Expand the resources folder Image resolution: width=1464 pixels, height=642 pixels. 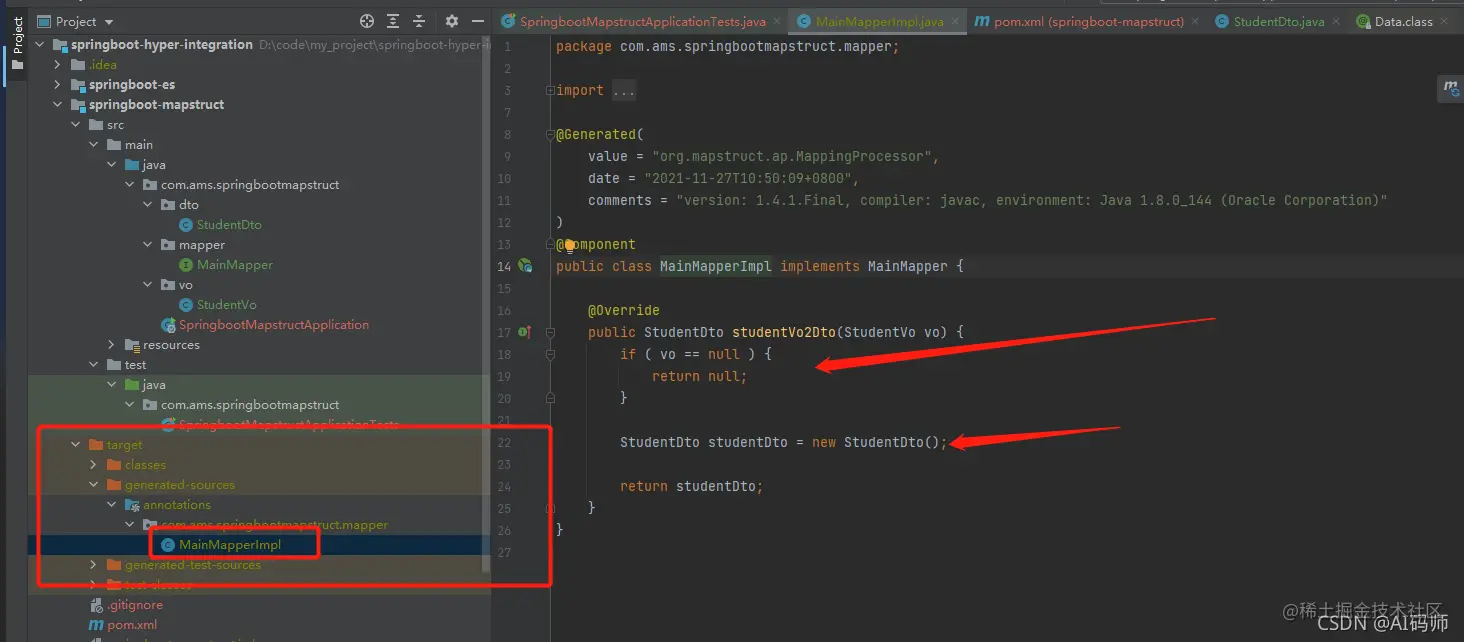(110, 344)
